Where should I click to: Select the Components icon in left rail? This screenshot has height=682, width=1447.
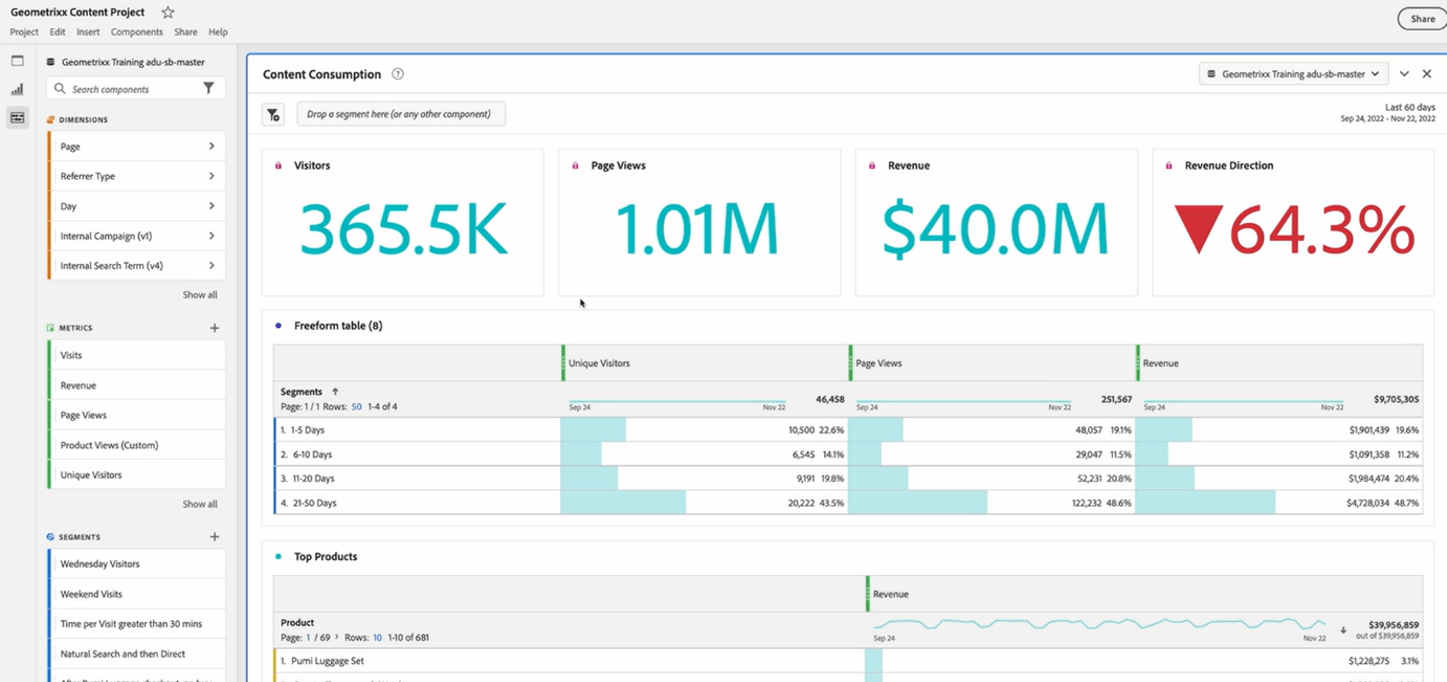(17, 118)
